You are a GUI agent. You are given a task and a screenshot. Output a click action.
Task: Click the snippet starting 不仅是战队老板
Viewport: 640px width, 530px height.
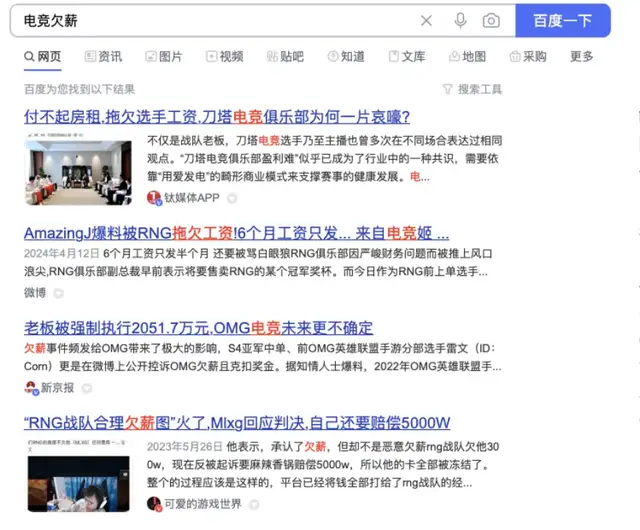[324, 158]
